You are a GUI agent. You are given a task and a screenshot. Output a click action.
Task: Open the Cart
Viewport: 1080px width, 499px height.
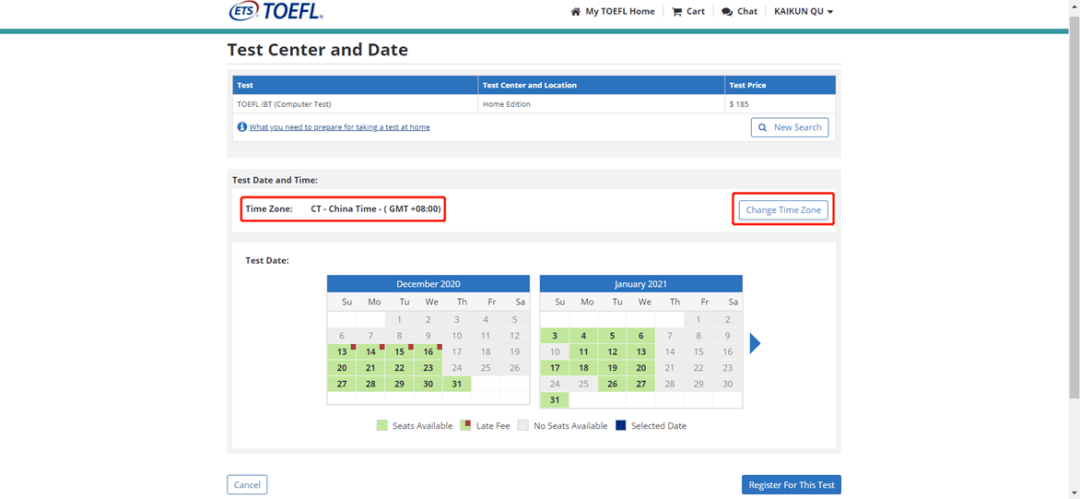click(688, 12)
